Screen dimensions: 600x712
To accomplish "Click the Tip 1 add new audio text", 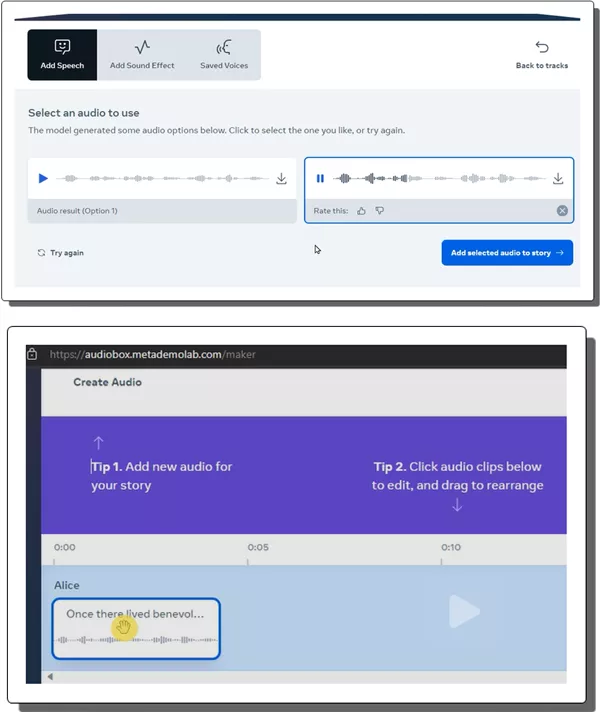I will click(x=161, y=476).
